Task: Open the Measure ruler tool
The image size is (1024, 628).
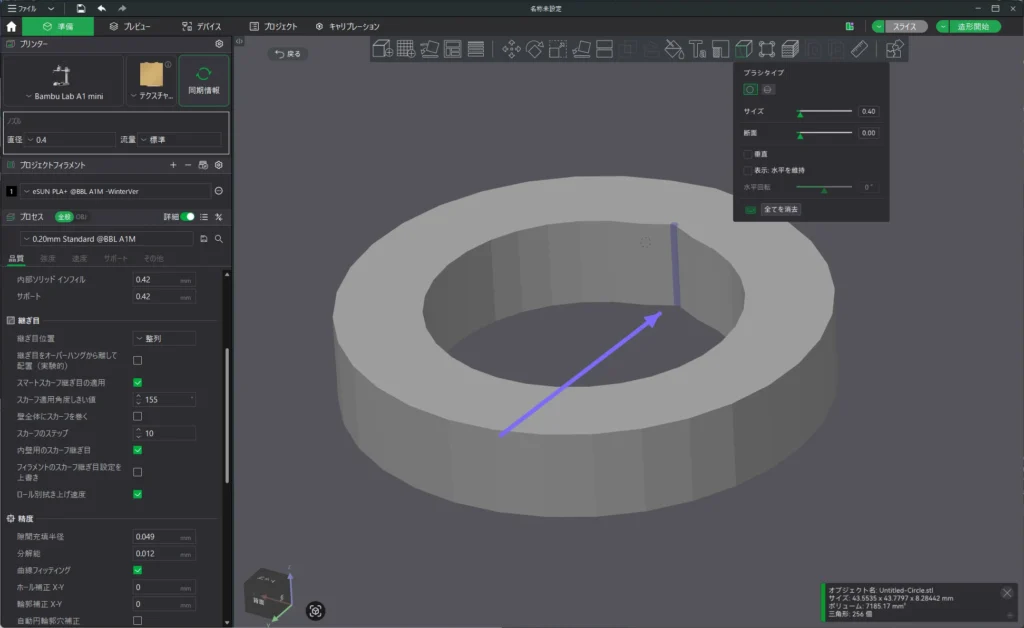Action: pyautogui.click(x=859, y=48)
